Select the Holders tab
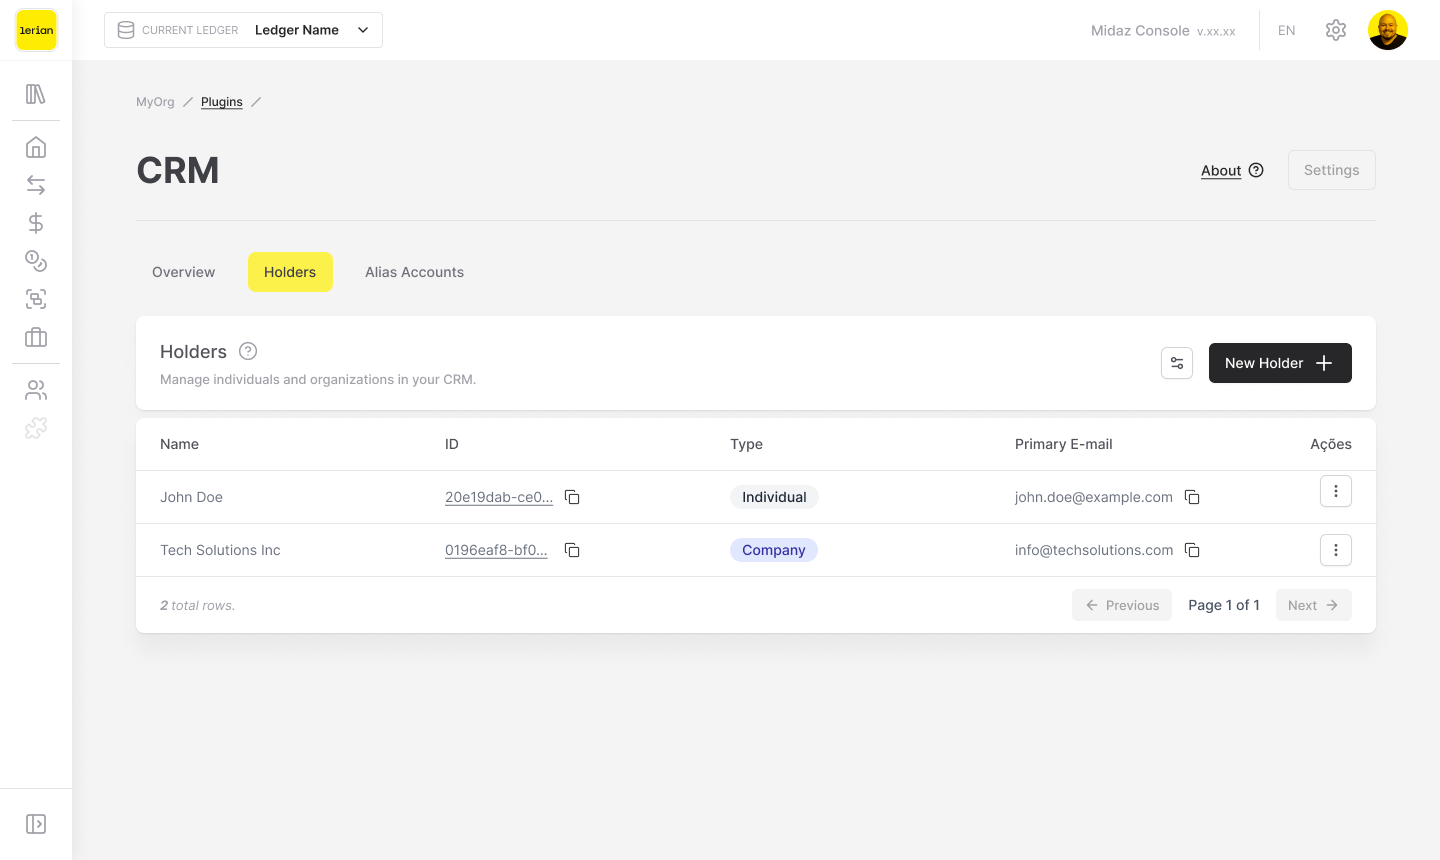The image size is (1440, 860). (290, 272)
